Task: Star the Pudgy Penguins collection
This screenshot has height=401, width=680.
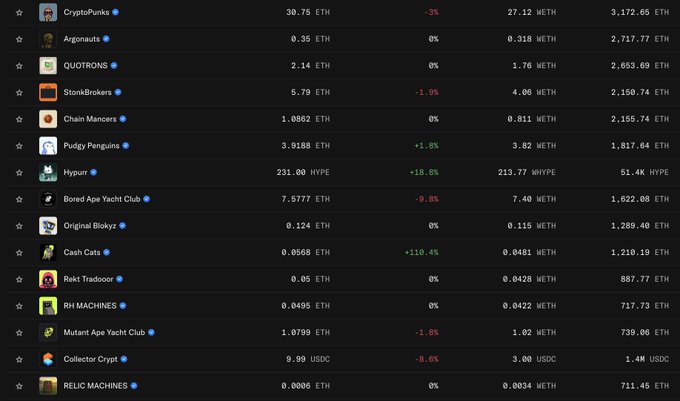Action: (x=19, y=146)
